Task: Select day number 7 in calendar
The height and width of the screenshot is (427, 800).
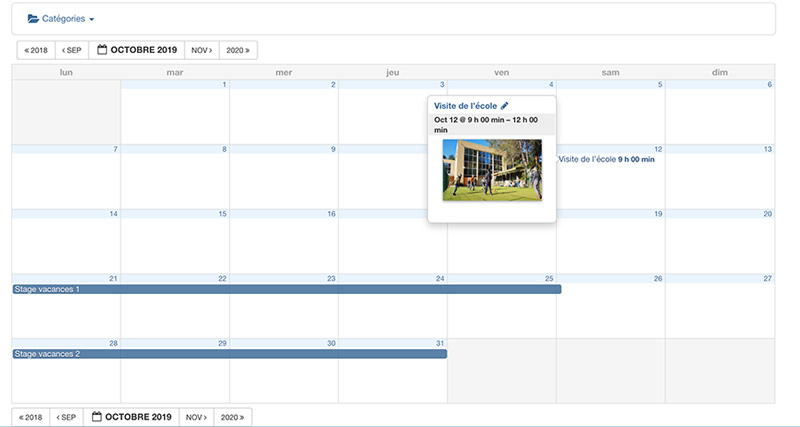Action: tap(115, 149)
